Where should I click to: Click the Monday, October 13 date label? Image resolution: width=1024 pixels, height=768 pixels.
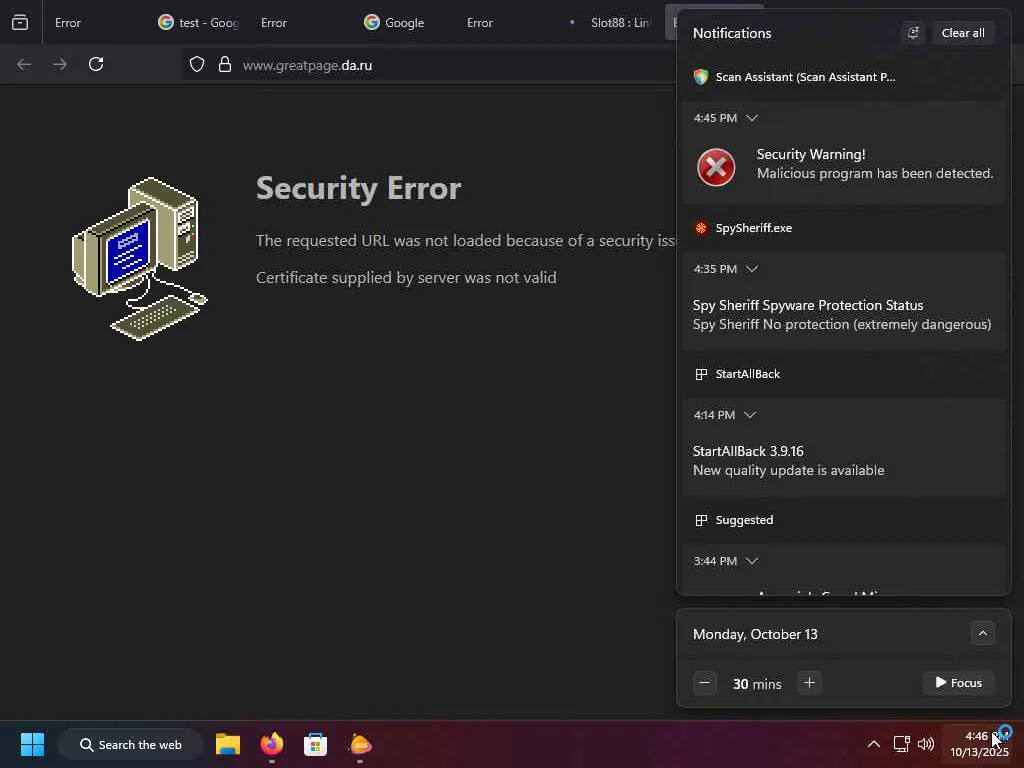tap(755, 634)
